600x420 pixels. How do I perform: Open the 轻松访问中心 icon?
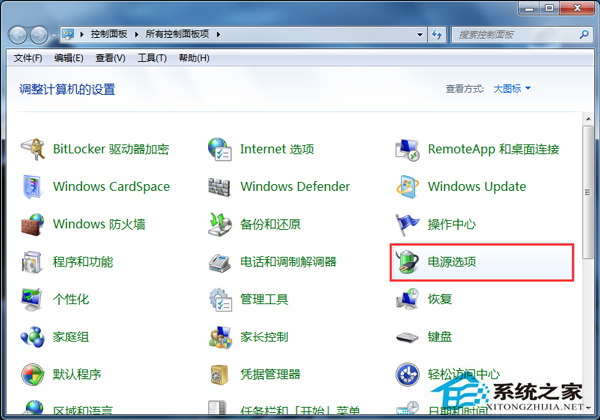(407, 374)
